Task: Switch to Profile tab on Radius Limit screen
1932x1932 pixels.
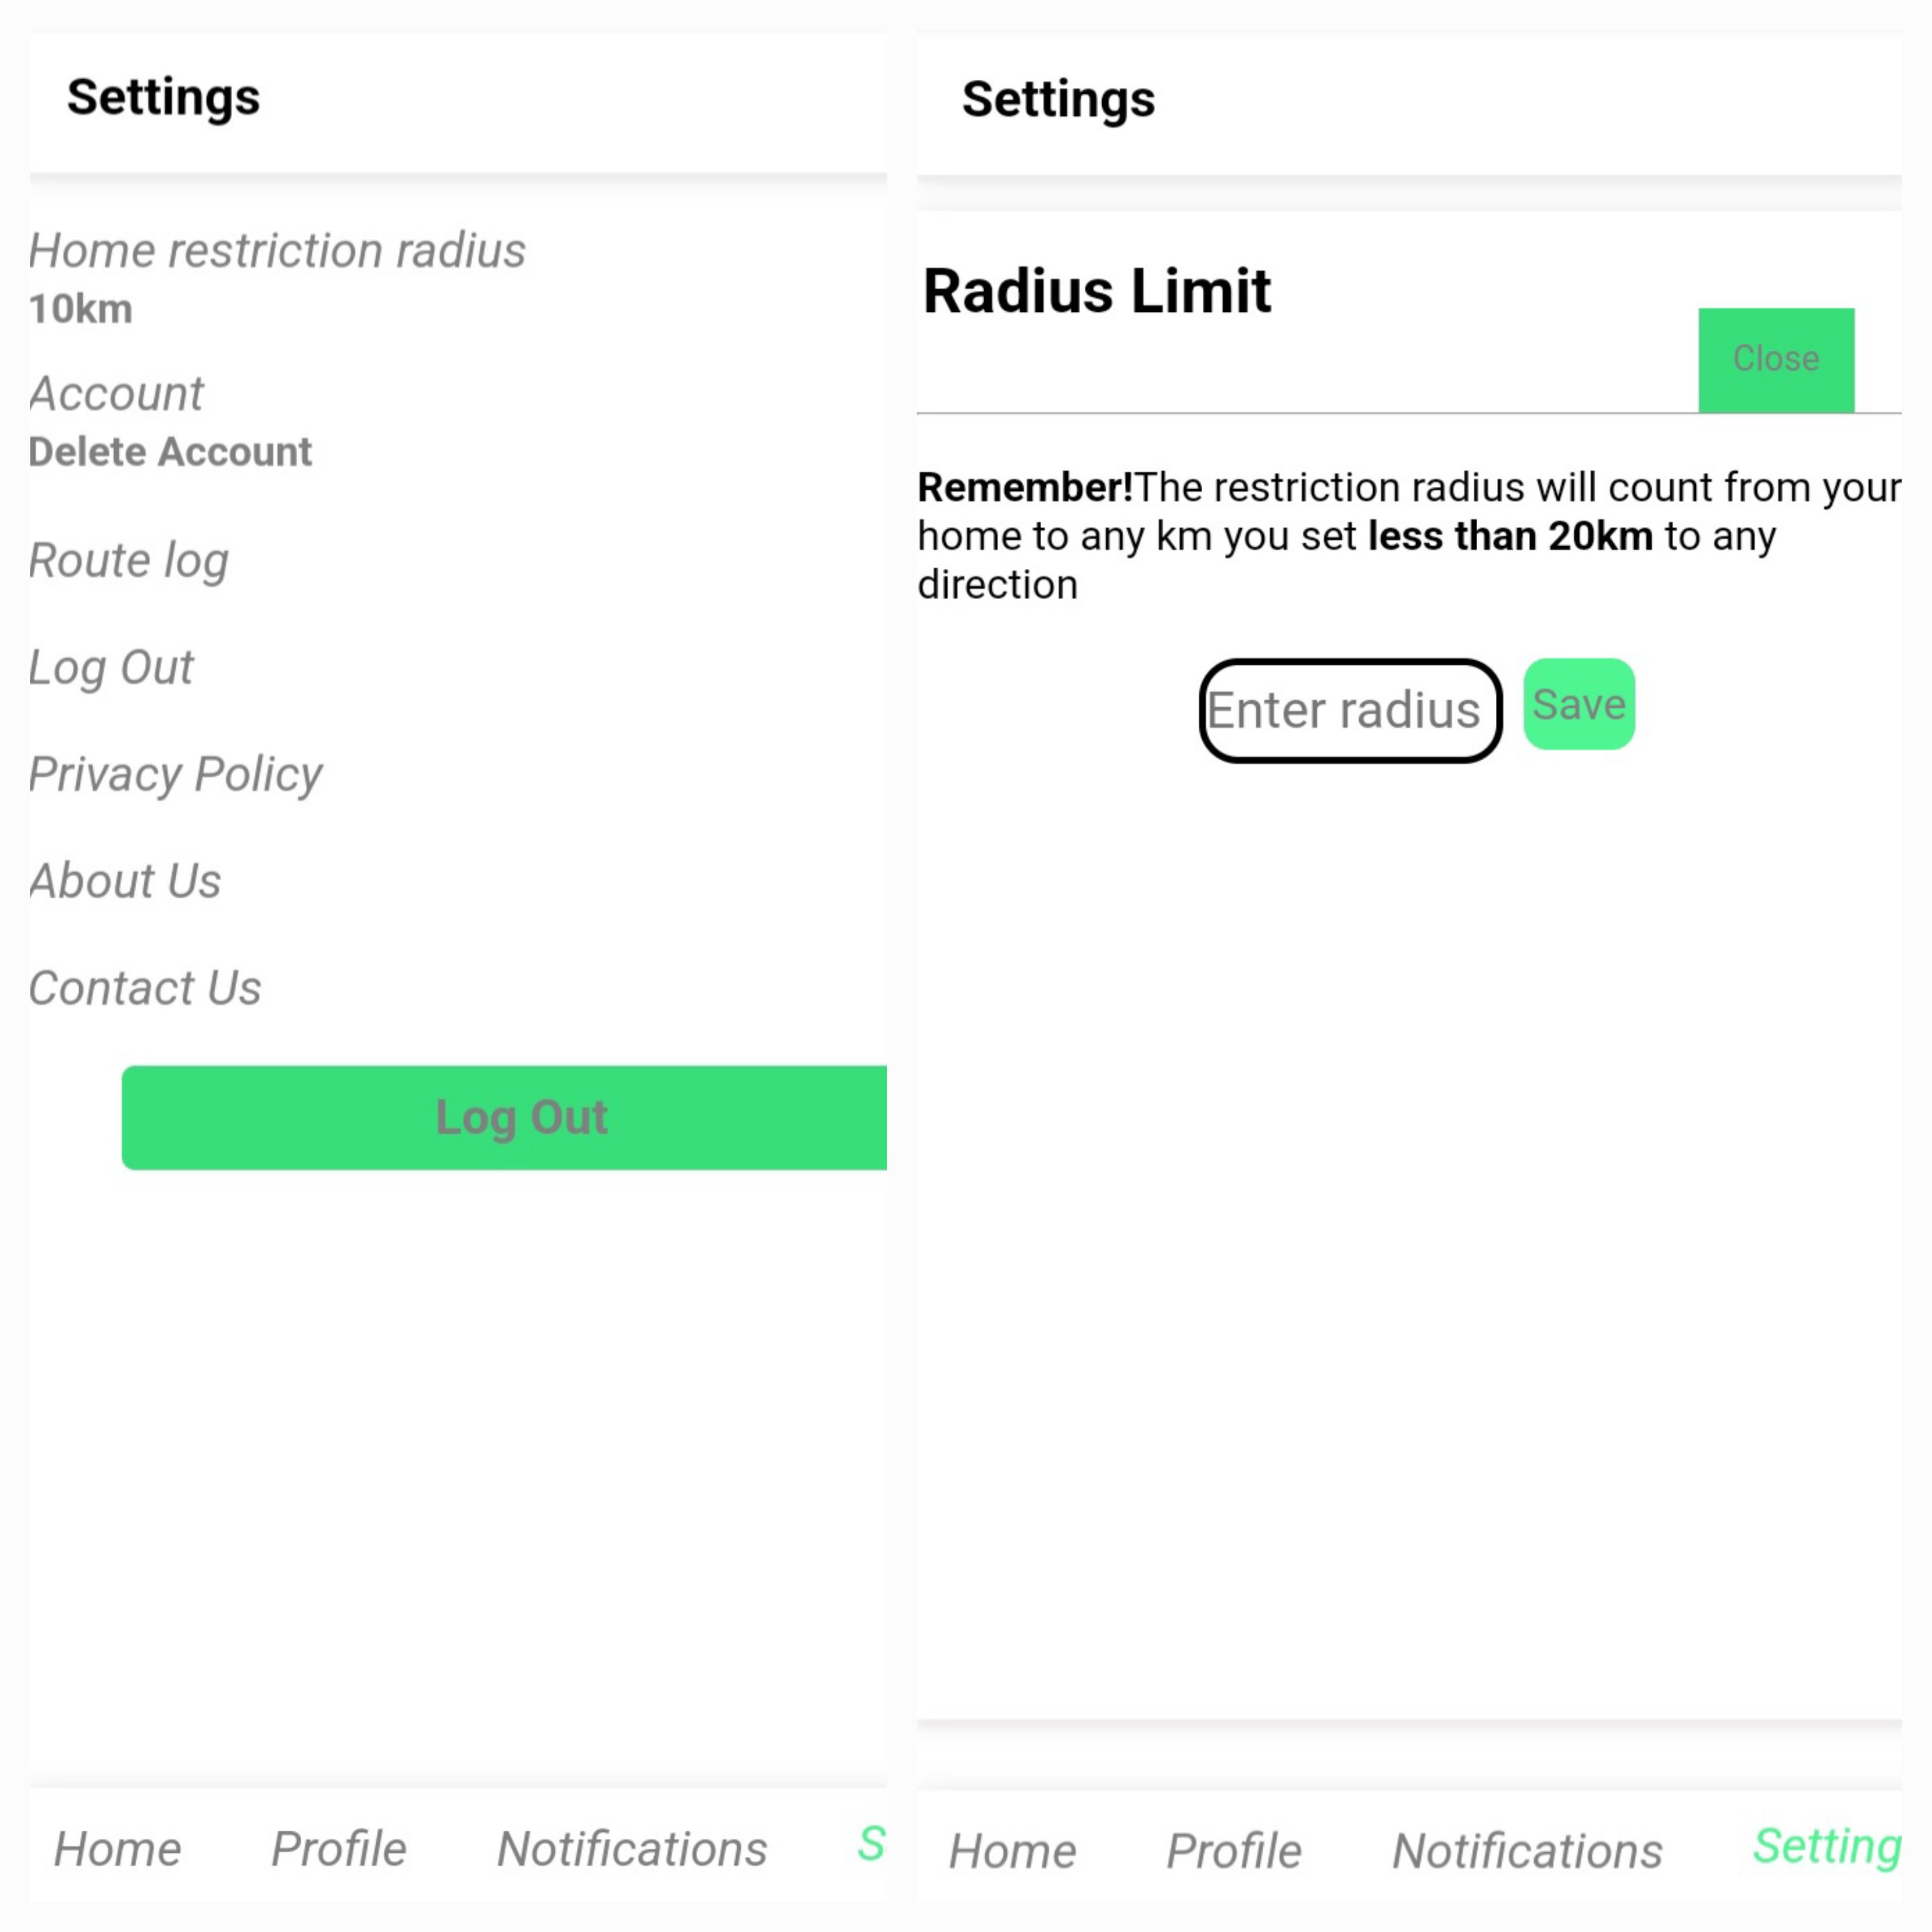Action: click(x=1234, y=1851)
